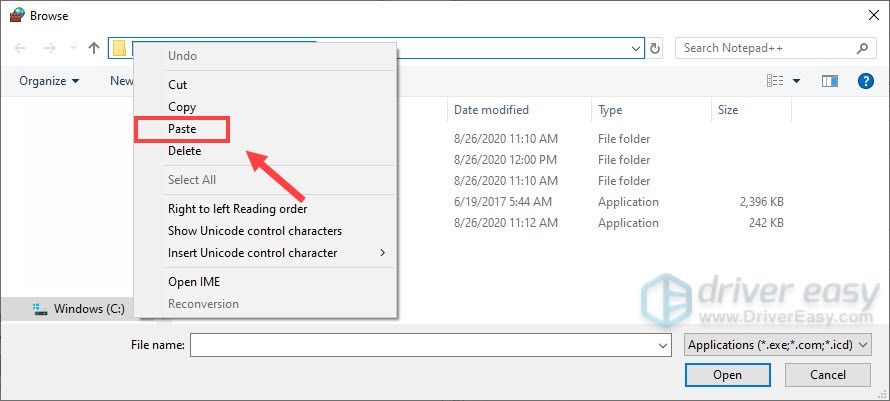
Task: Change the view layout icon
Action: pos(775,81)
